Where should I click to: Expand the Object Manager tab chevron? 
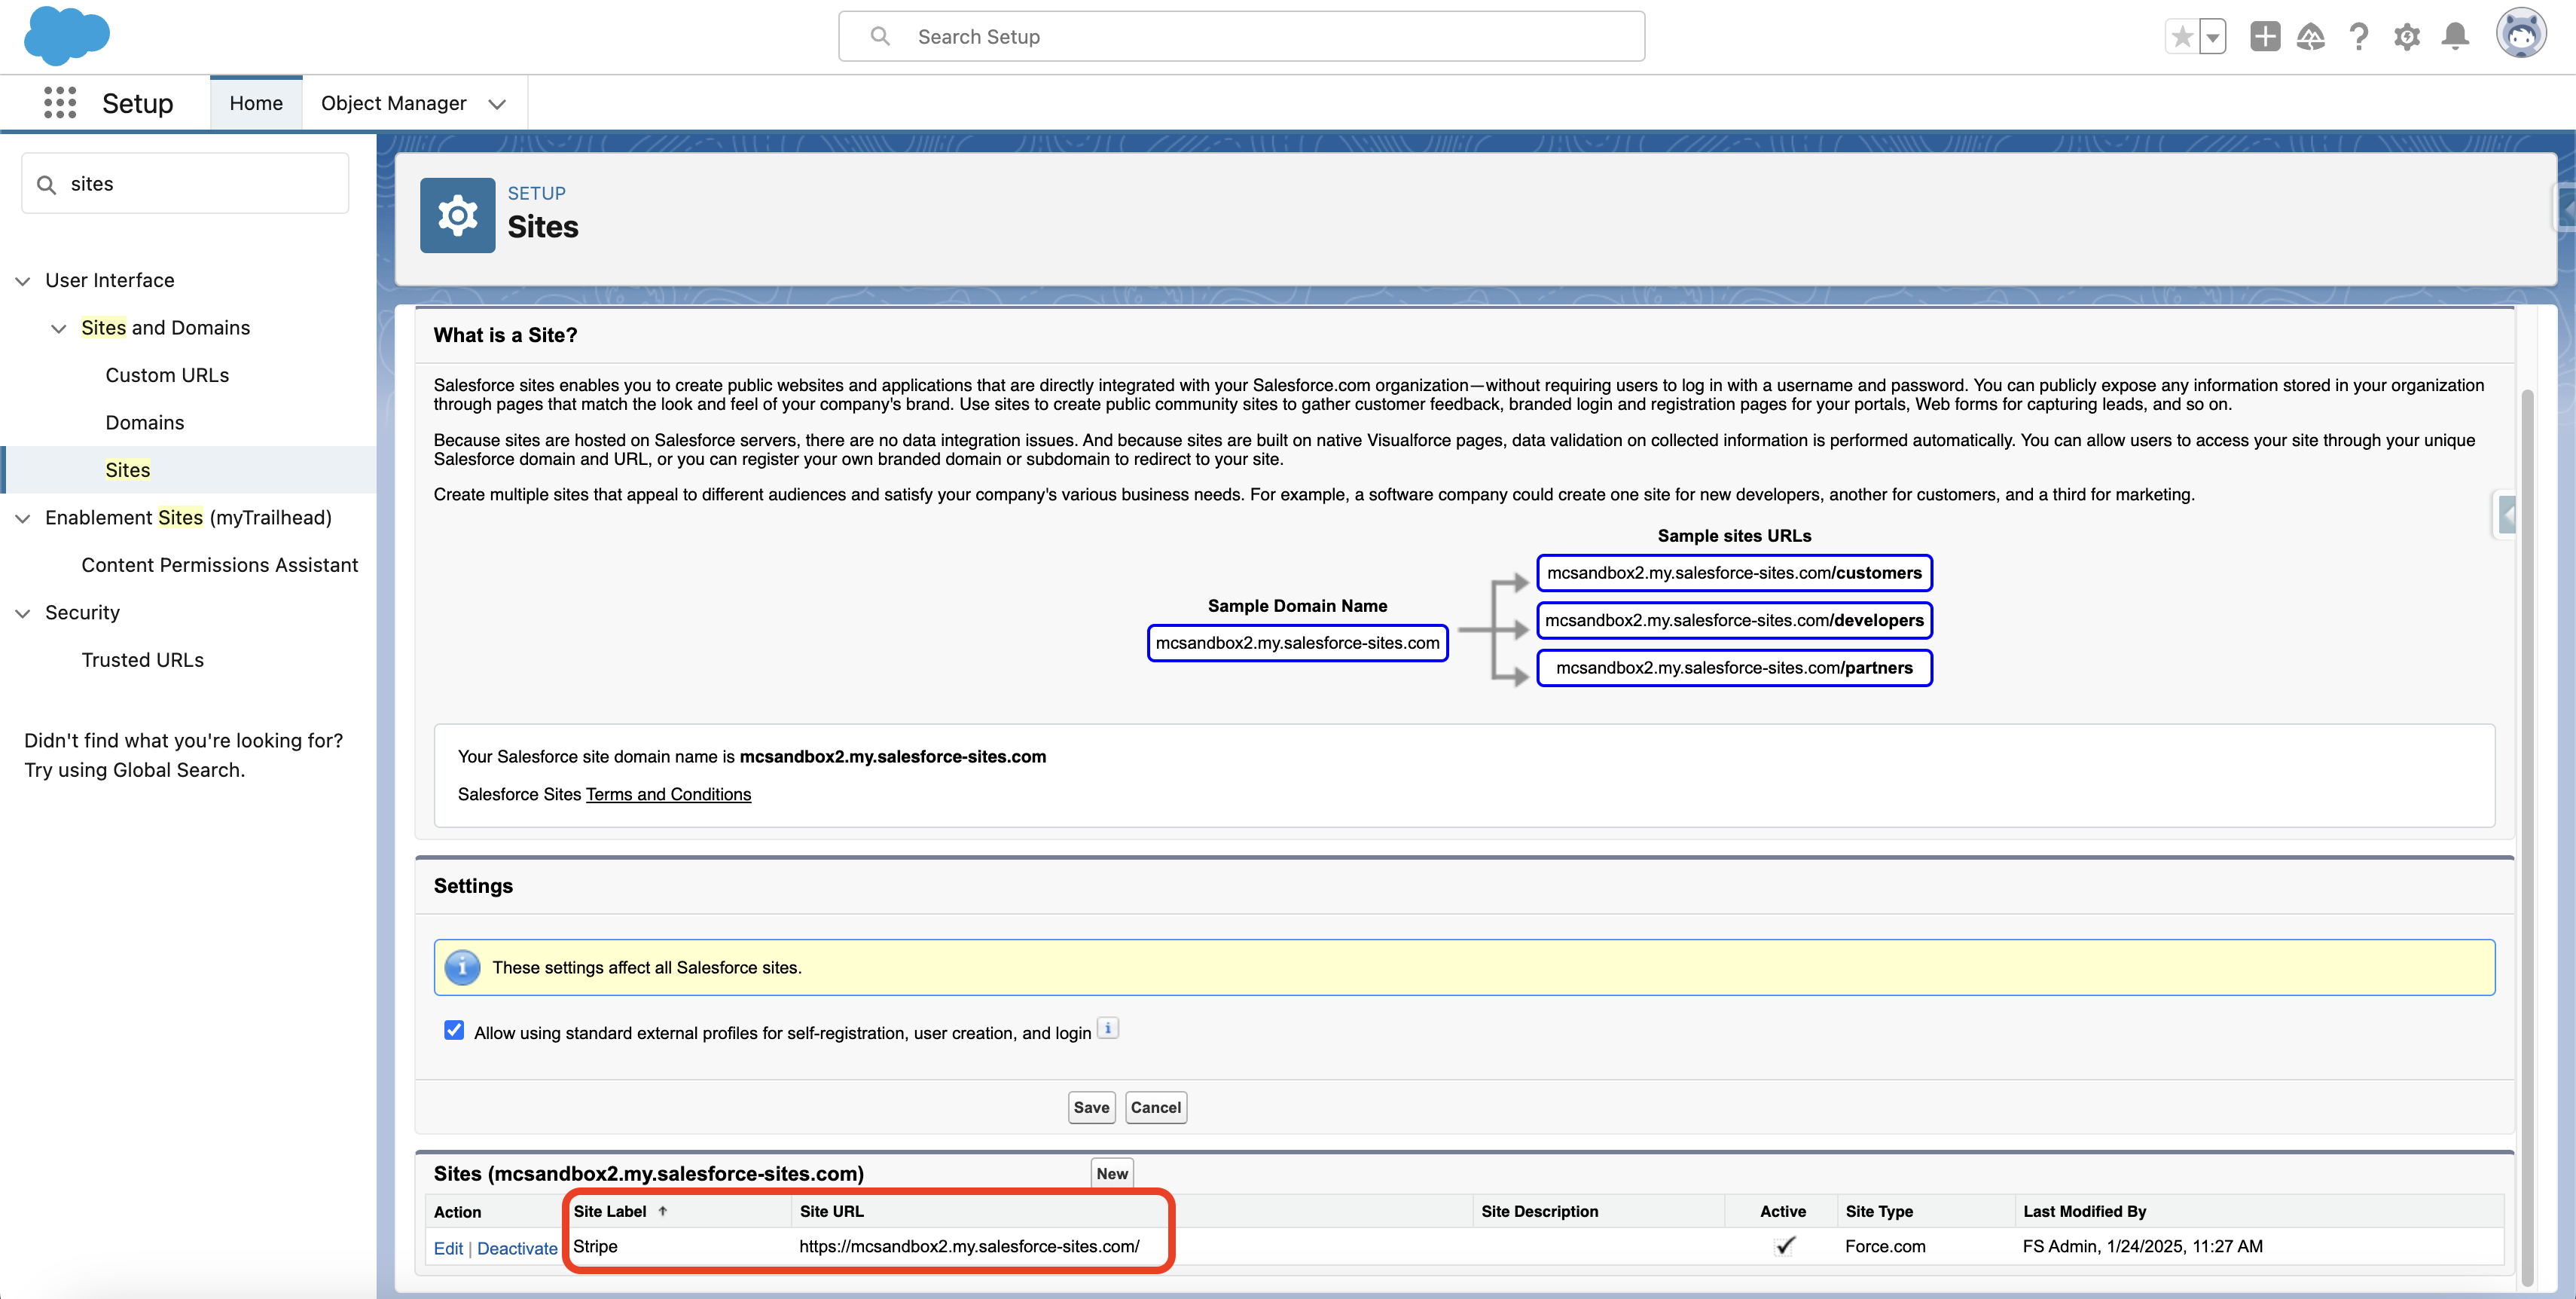[x=497, y=104]
